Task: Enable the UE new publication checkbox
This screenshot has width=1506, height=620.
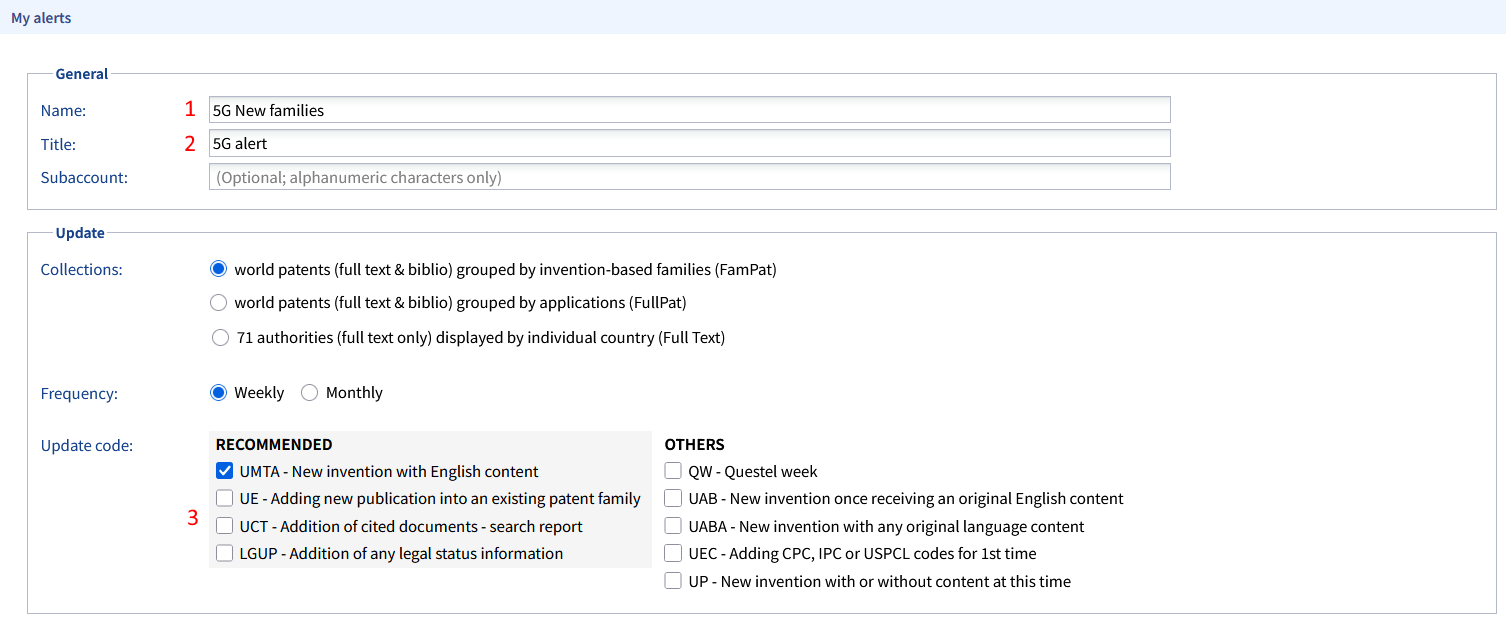Action: 225,499
